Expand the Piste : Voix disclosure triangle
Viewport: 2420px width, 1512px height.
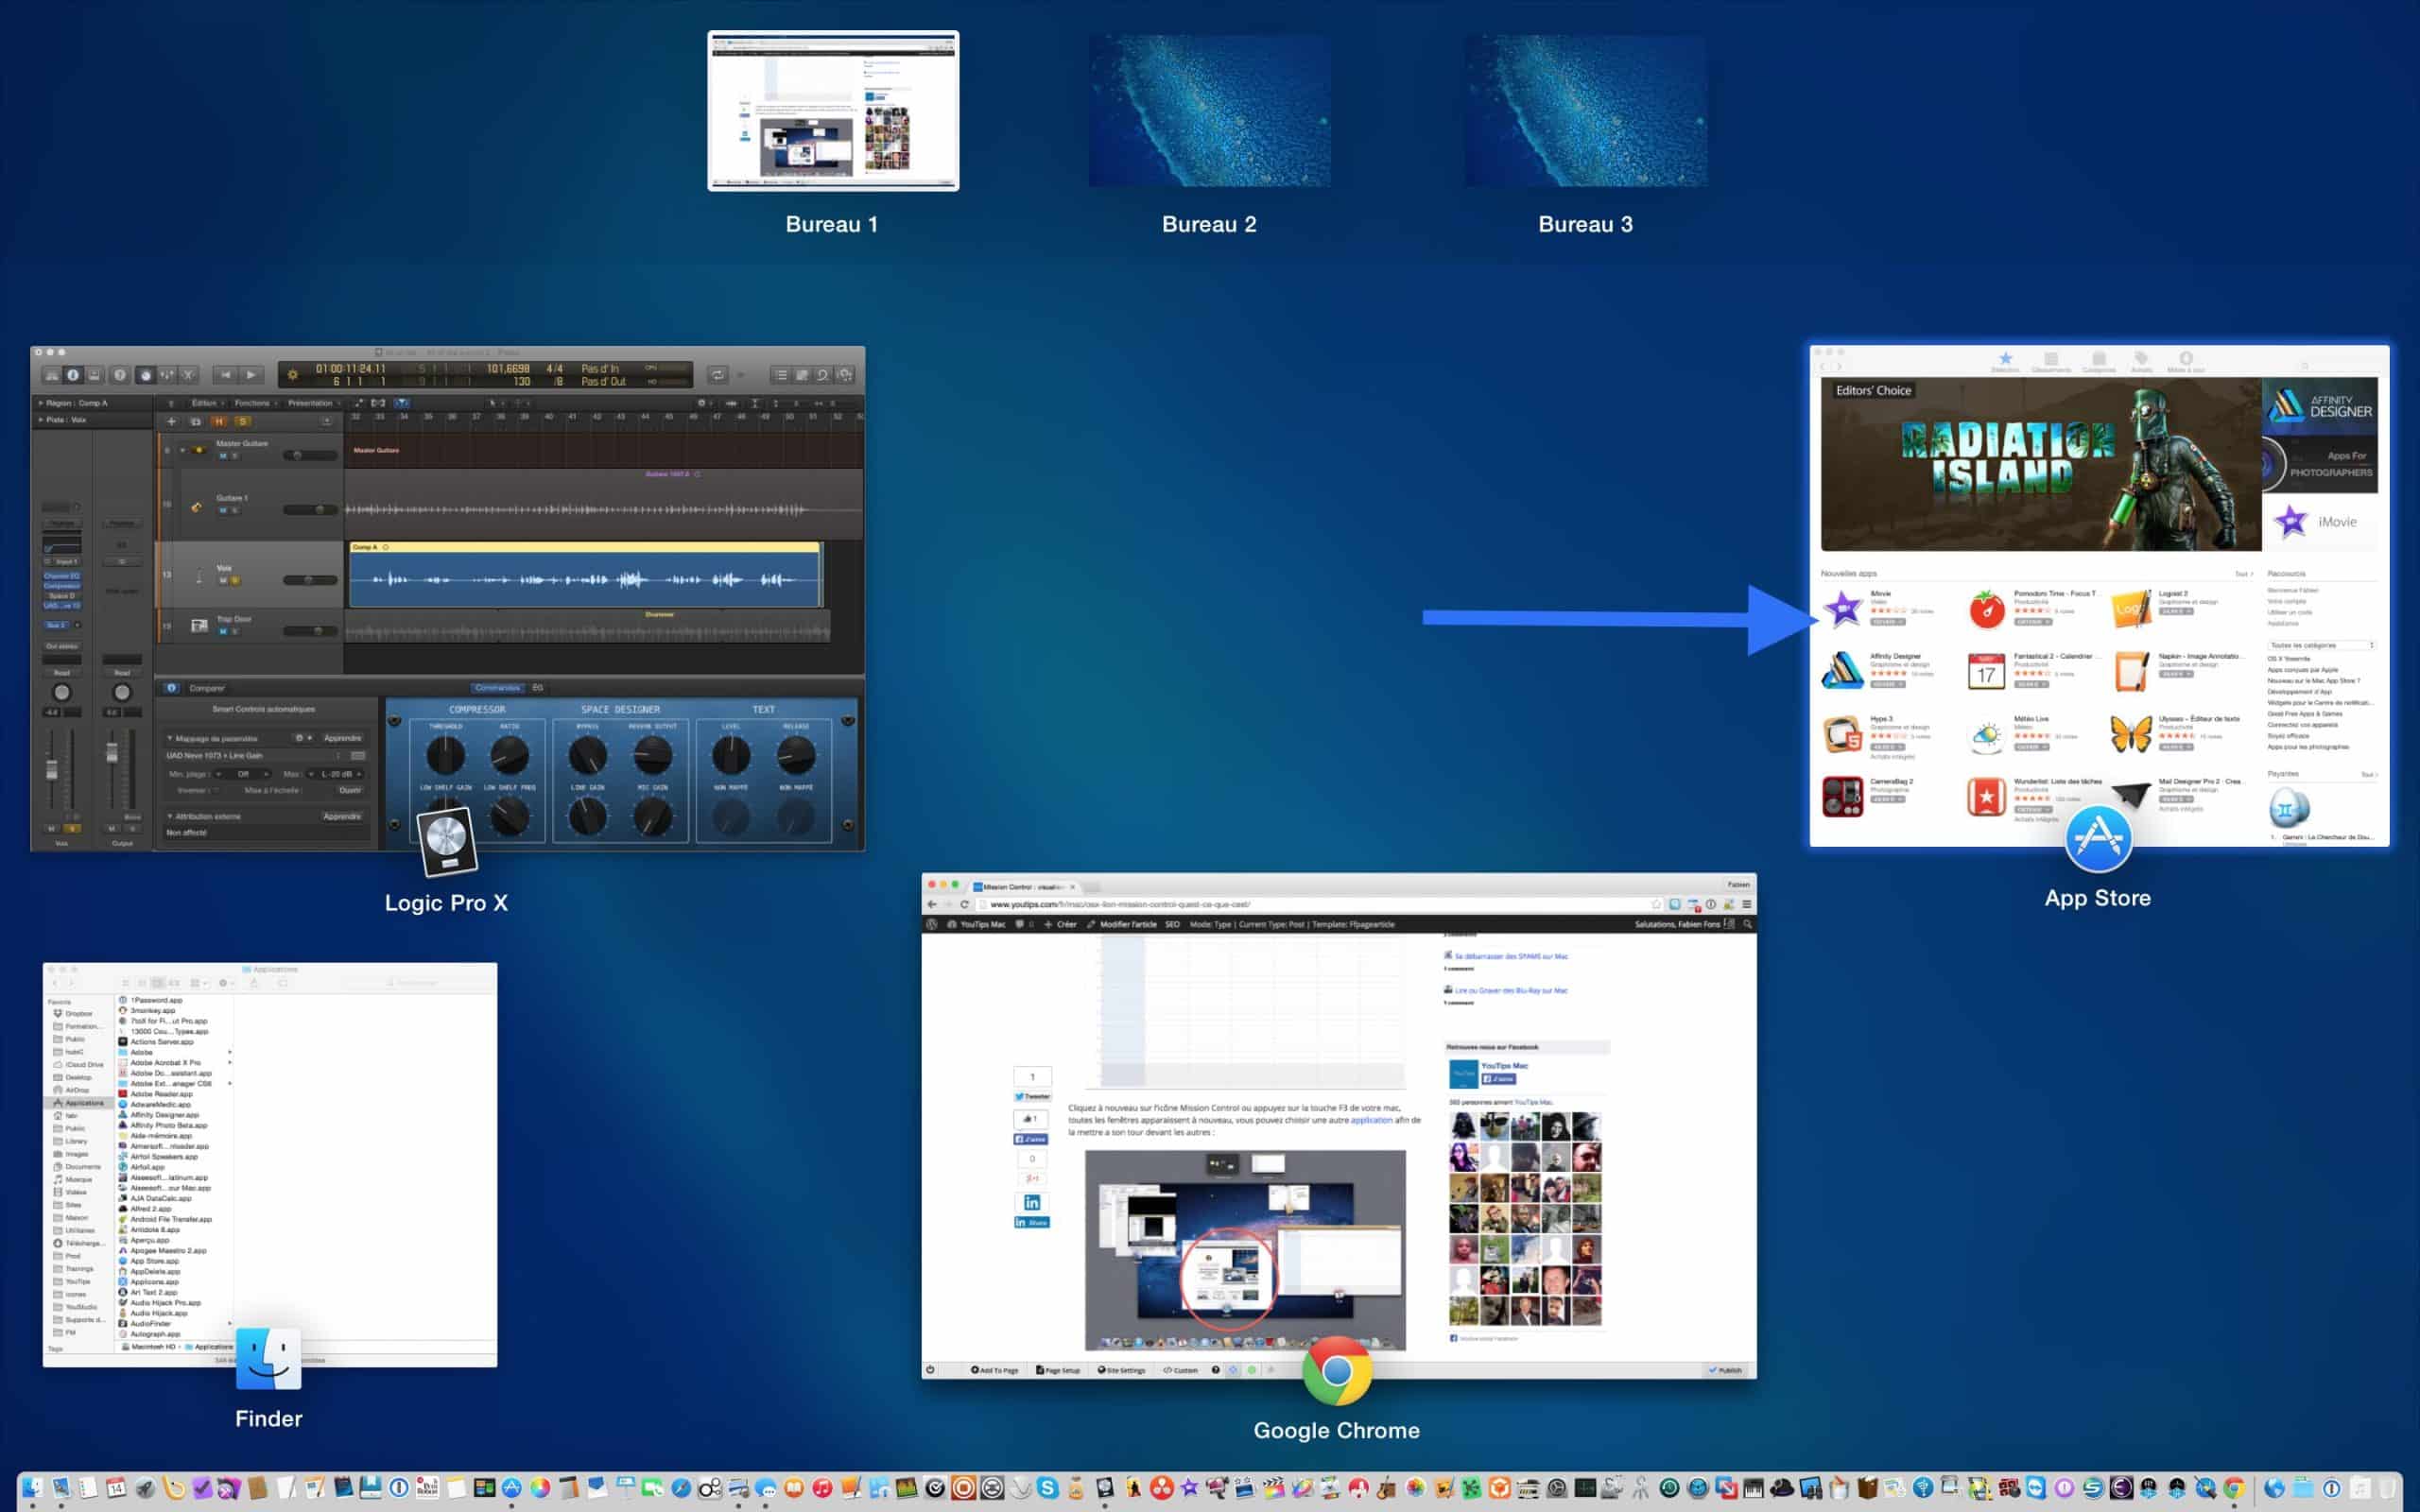[40, 420]
